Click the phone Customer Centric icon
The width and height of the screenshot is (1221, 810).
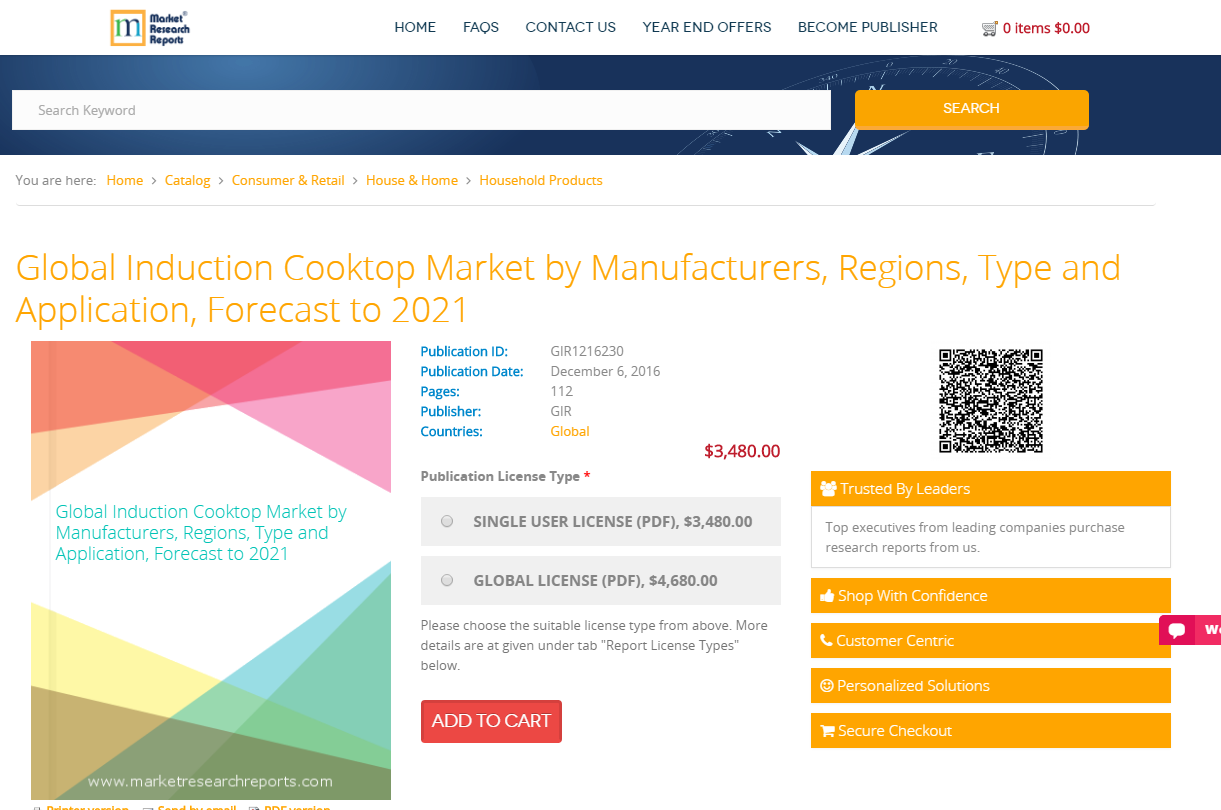[826, 641]
